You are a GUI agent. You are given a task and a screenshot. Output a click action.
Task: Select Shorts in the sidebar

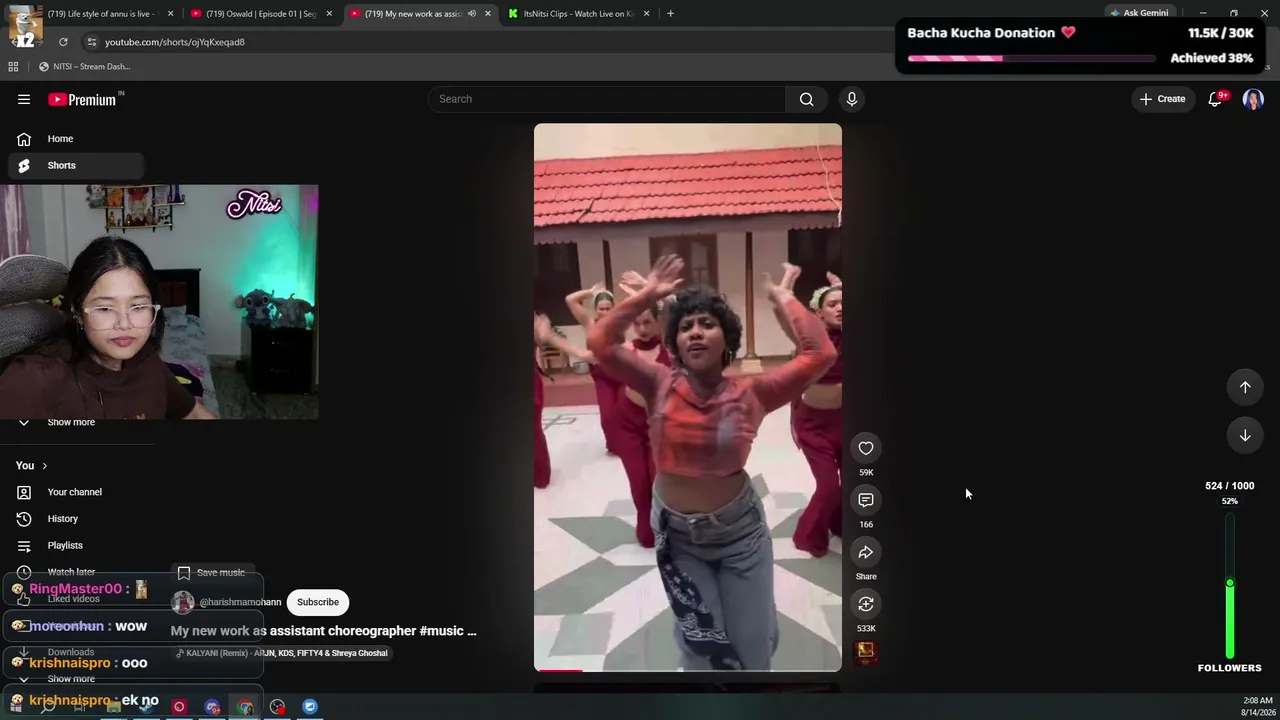pos(76,166)
